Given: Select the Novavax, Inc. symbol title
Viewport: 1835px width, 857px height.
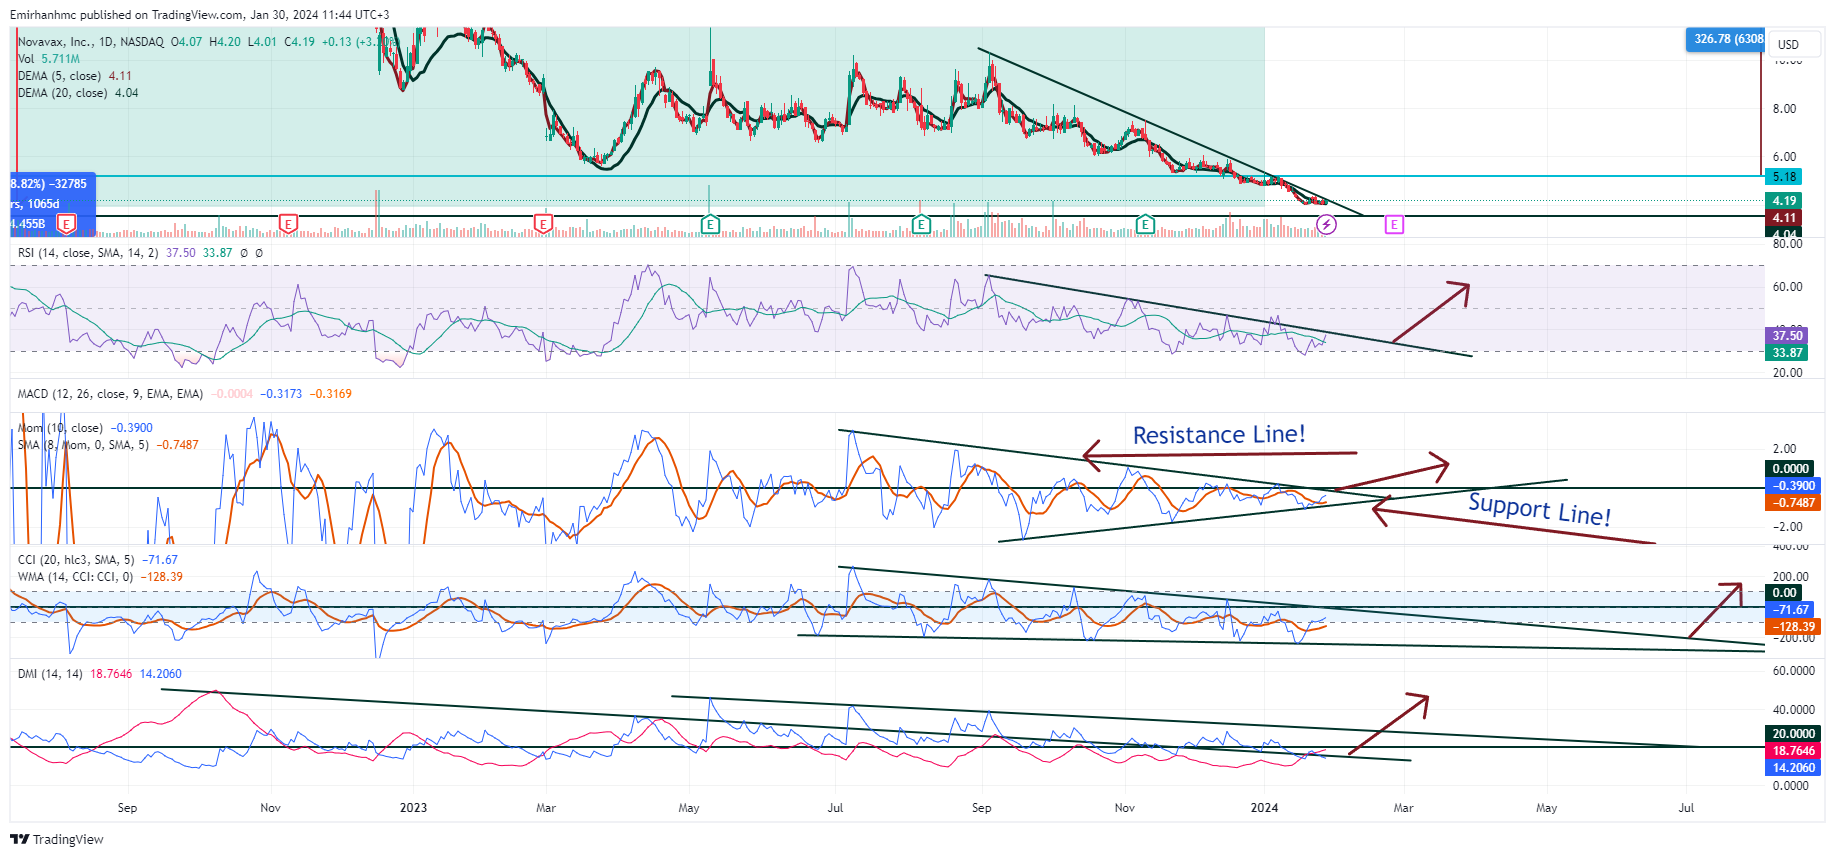Looking at the screenshot, I should 90,42.
